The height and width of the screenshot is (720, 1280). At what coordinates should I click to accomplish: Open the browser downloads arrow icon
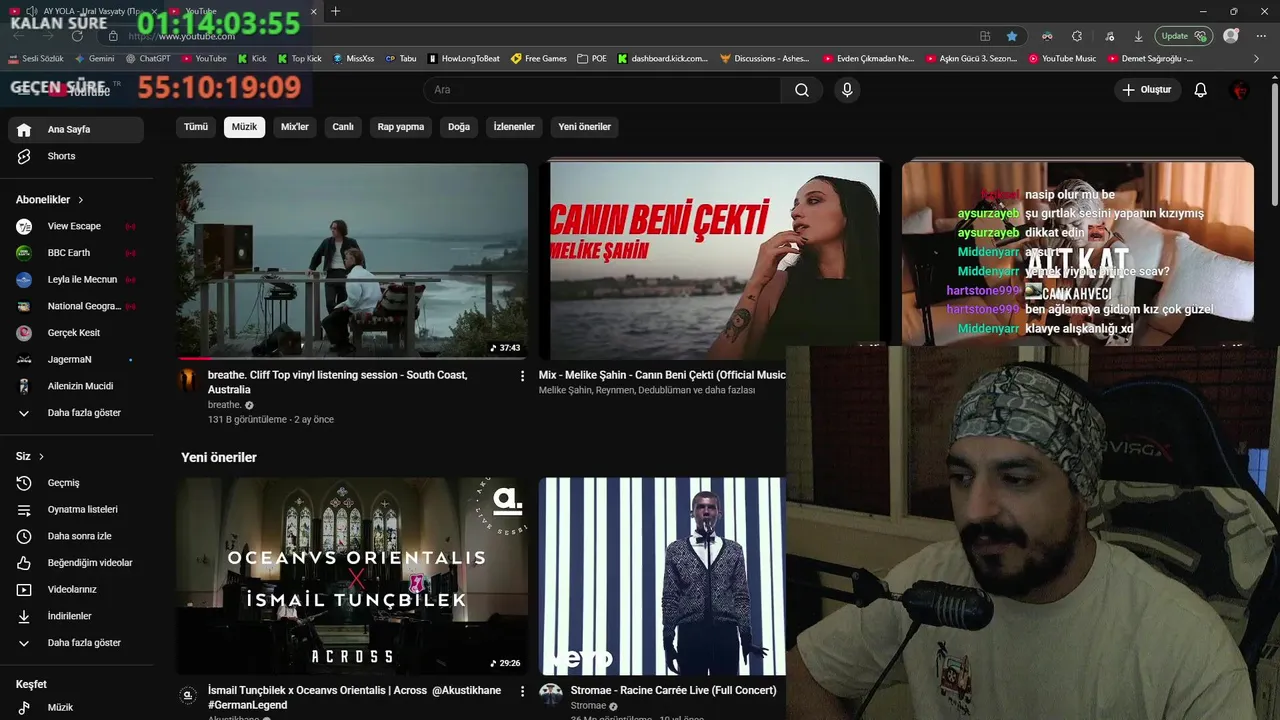[1138, 36]
